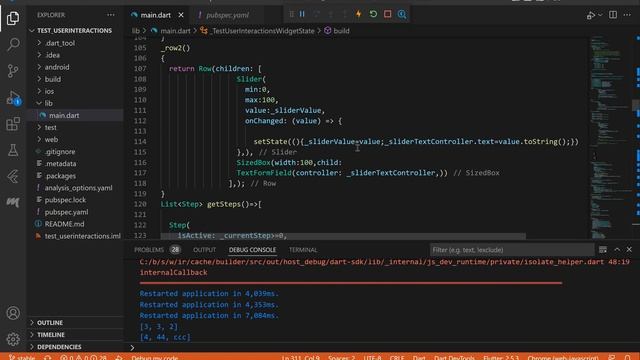Open the Extensions view
Viewport: 640px width, 360px height.
point(13,124)
